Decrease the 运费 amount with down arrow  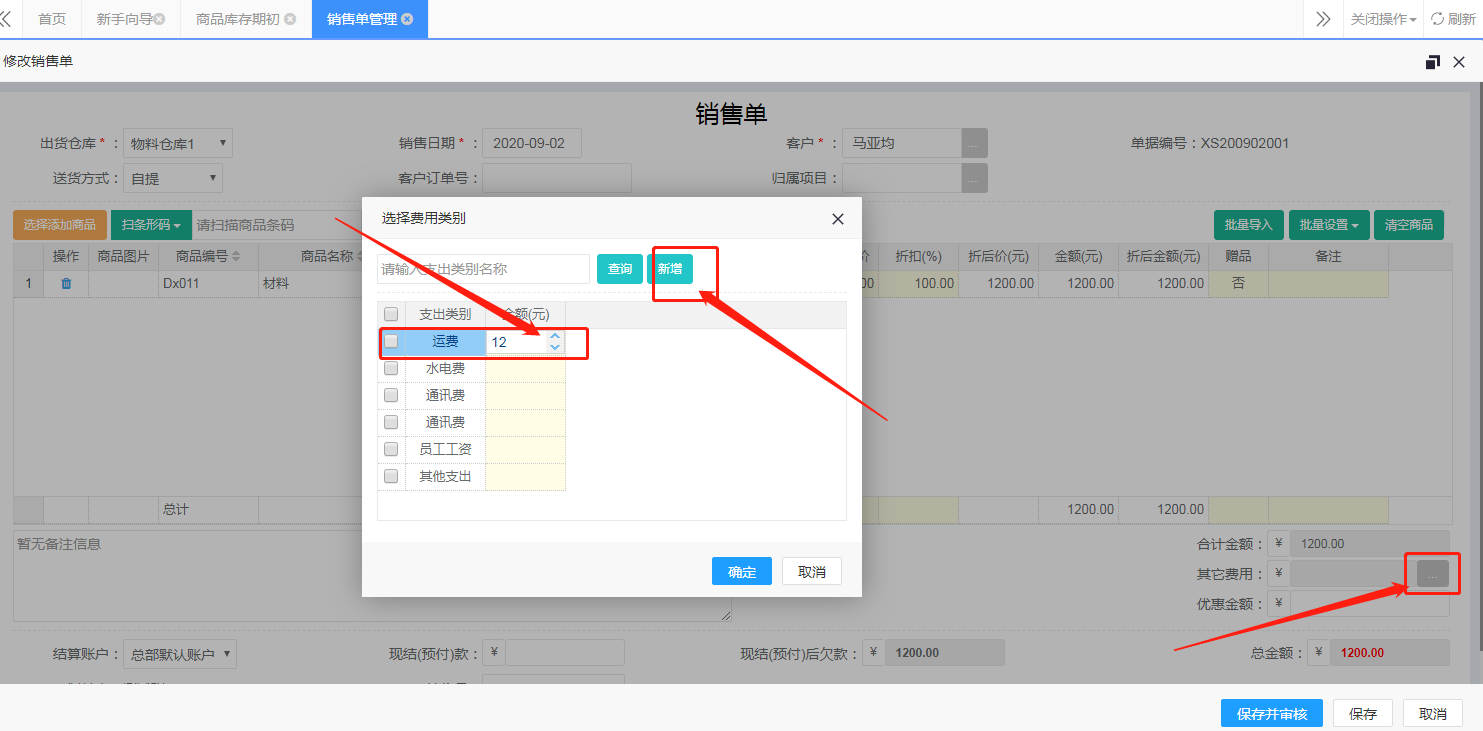pos(555,347)
